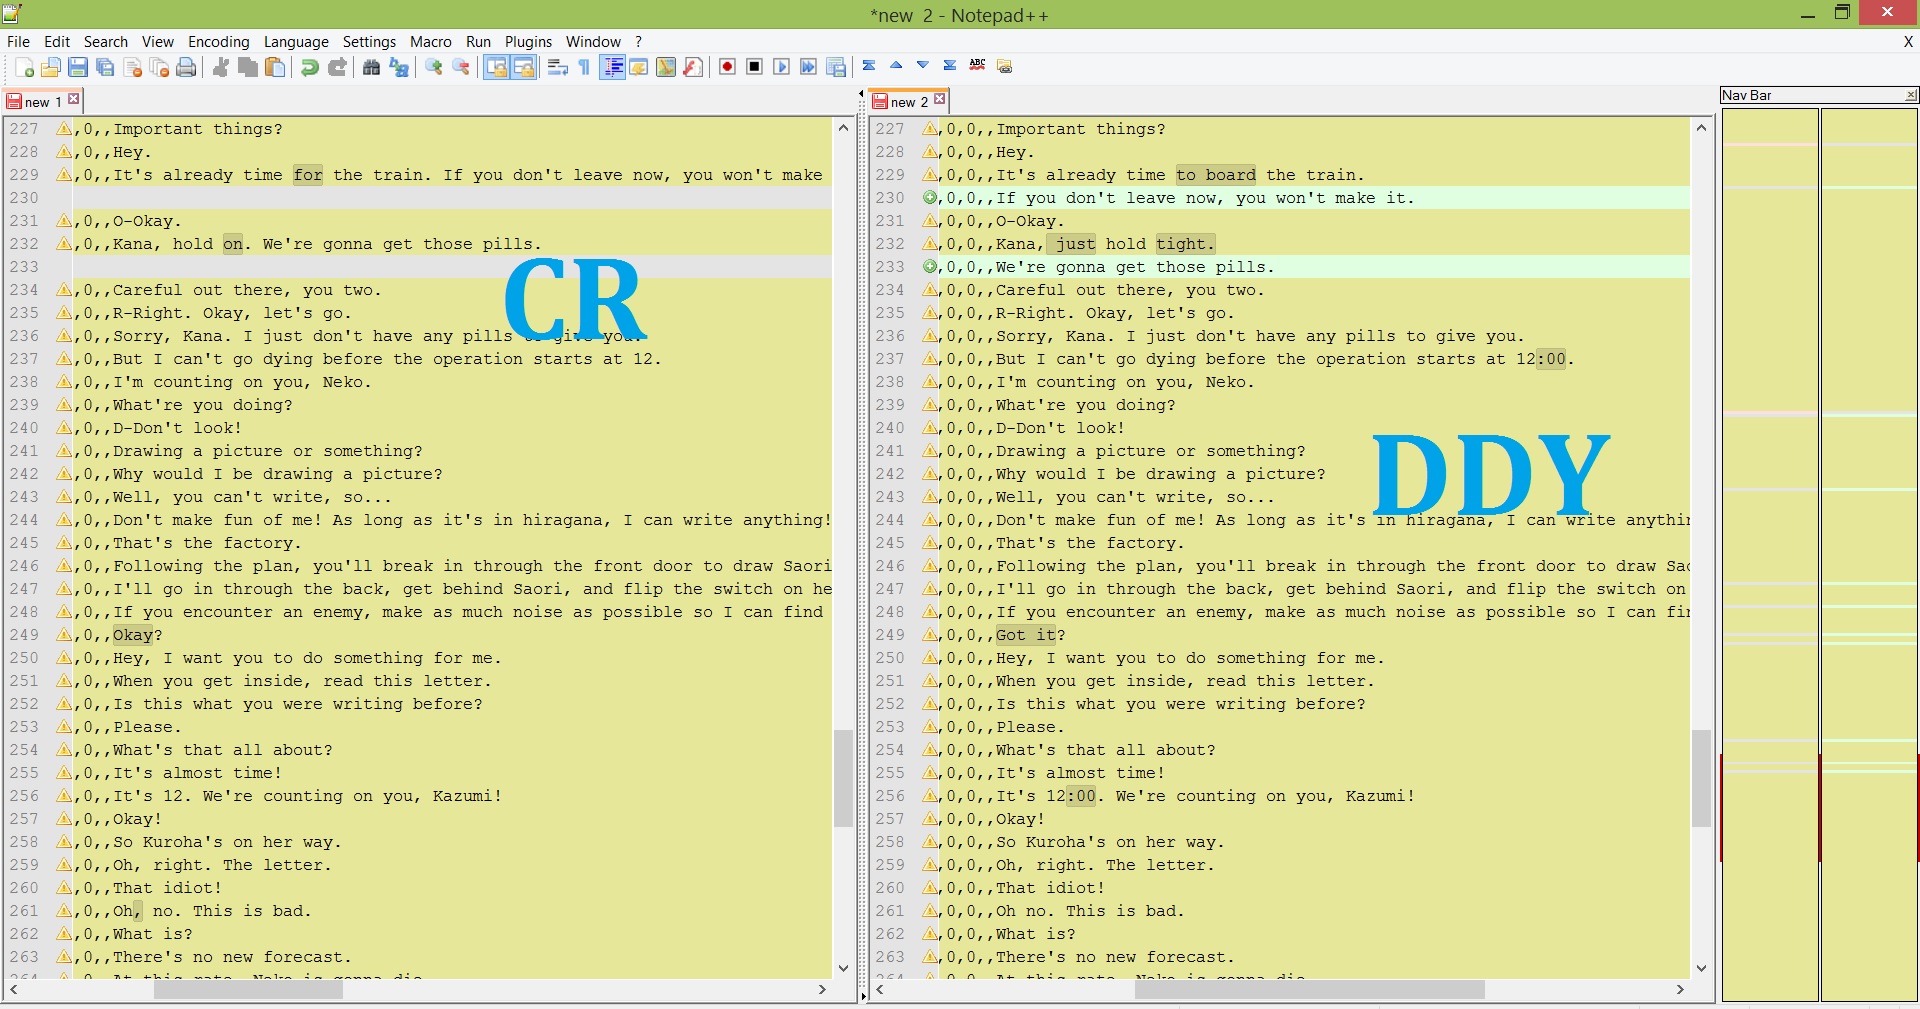Close the new 1 tab

tap(74, 99)
